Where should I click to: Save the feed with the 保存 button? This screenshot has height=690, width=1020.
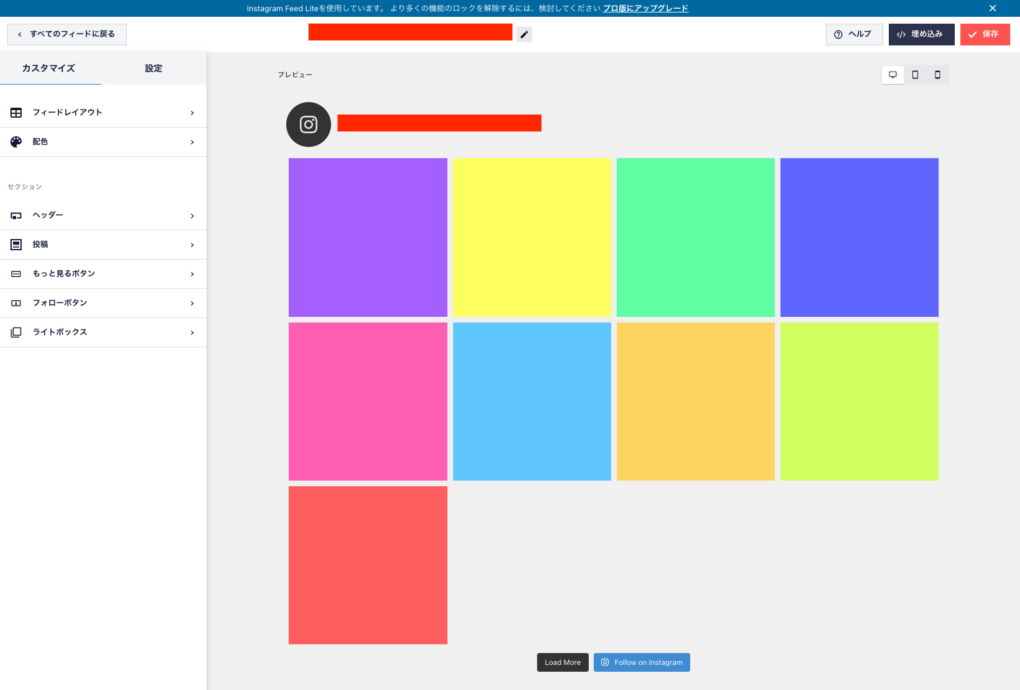(x=984, y=33)
